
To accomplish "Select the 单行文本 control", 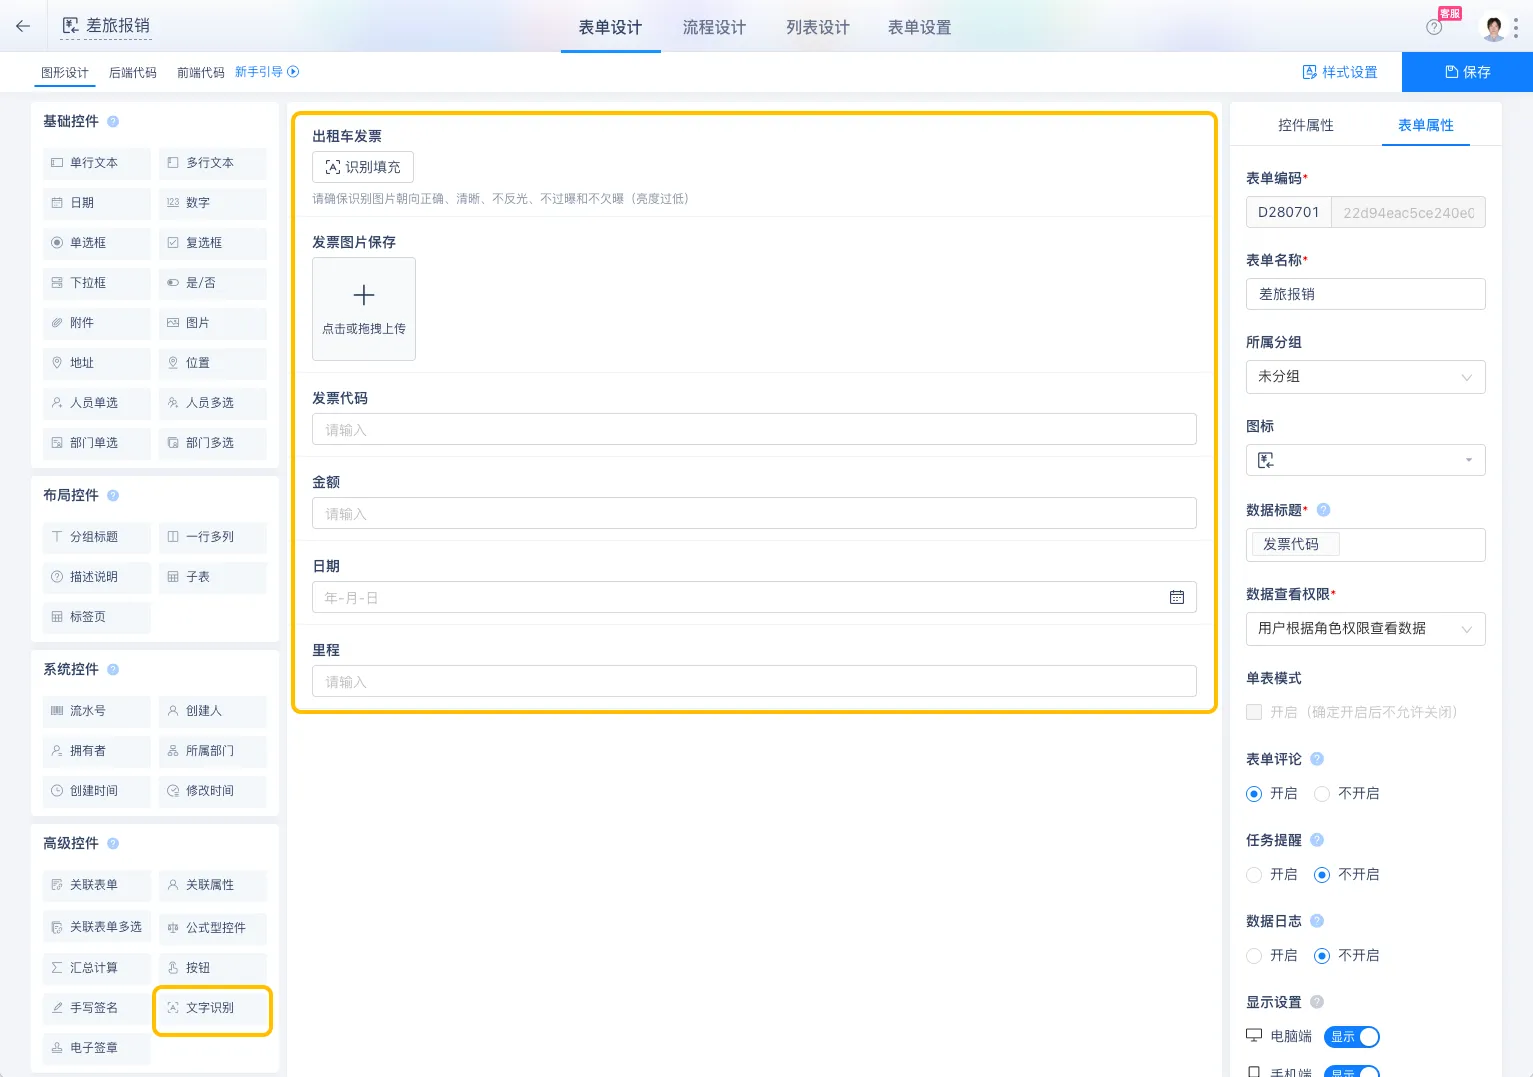I will 97,163.
